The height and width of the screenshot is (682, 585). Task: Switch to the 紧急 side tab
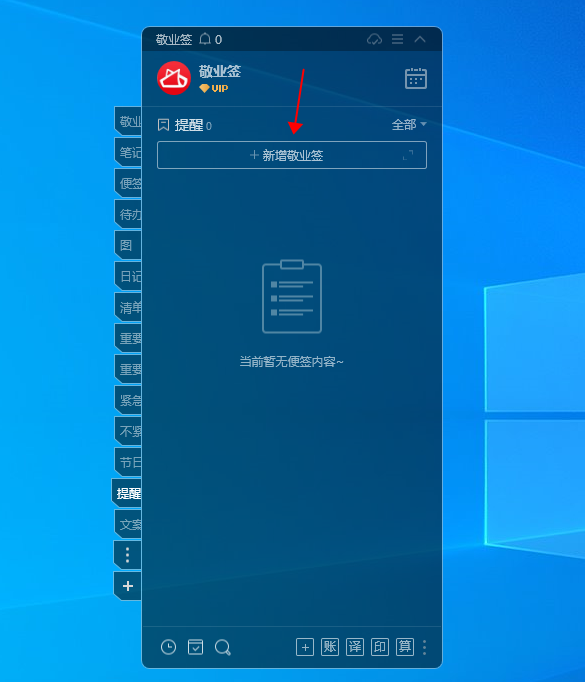(x=128, y=400)
